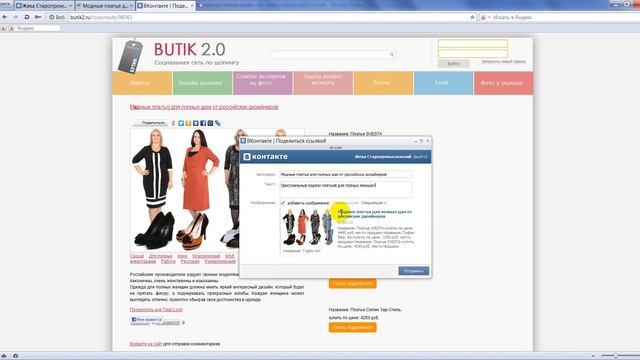Click the 'Поделиться...' share button

click(150, 123)
